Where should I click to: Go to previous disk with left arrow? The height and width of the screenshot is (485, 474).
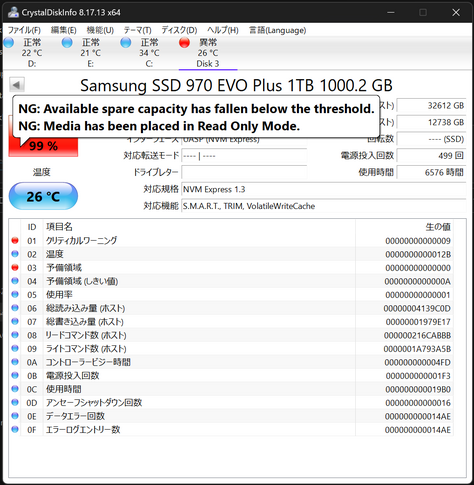point(17,85)
